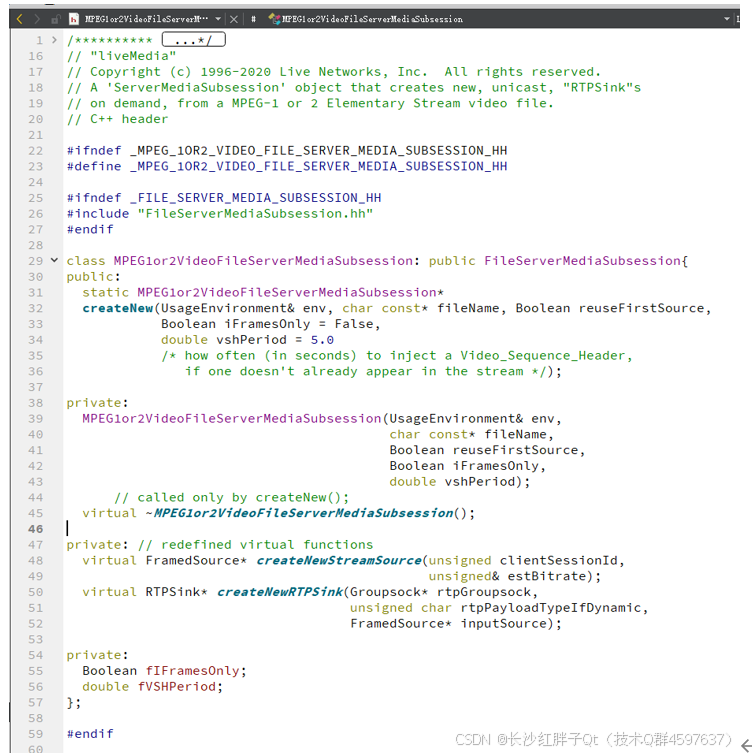Expand the folded comment at line 1
Screen dimensions: 752x753
(x=54, y=40)
